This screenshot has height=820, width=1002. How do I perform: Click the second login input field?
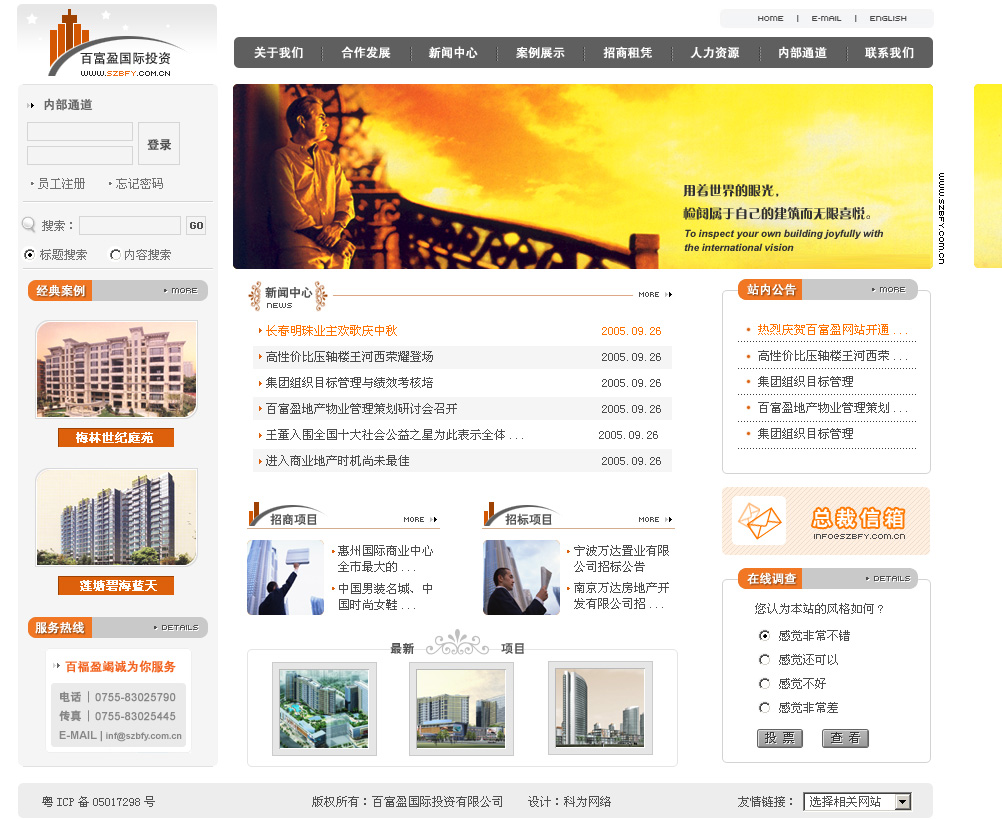[80, 155]
